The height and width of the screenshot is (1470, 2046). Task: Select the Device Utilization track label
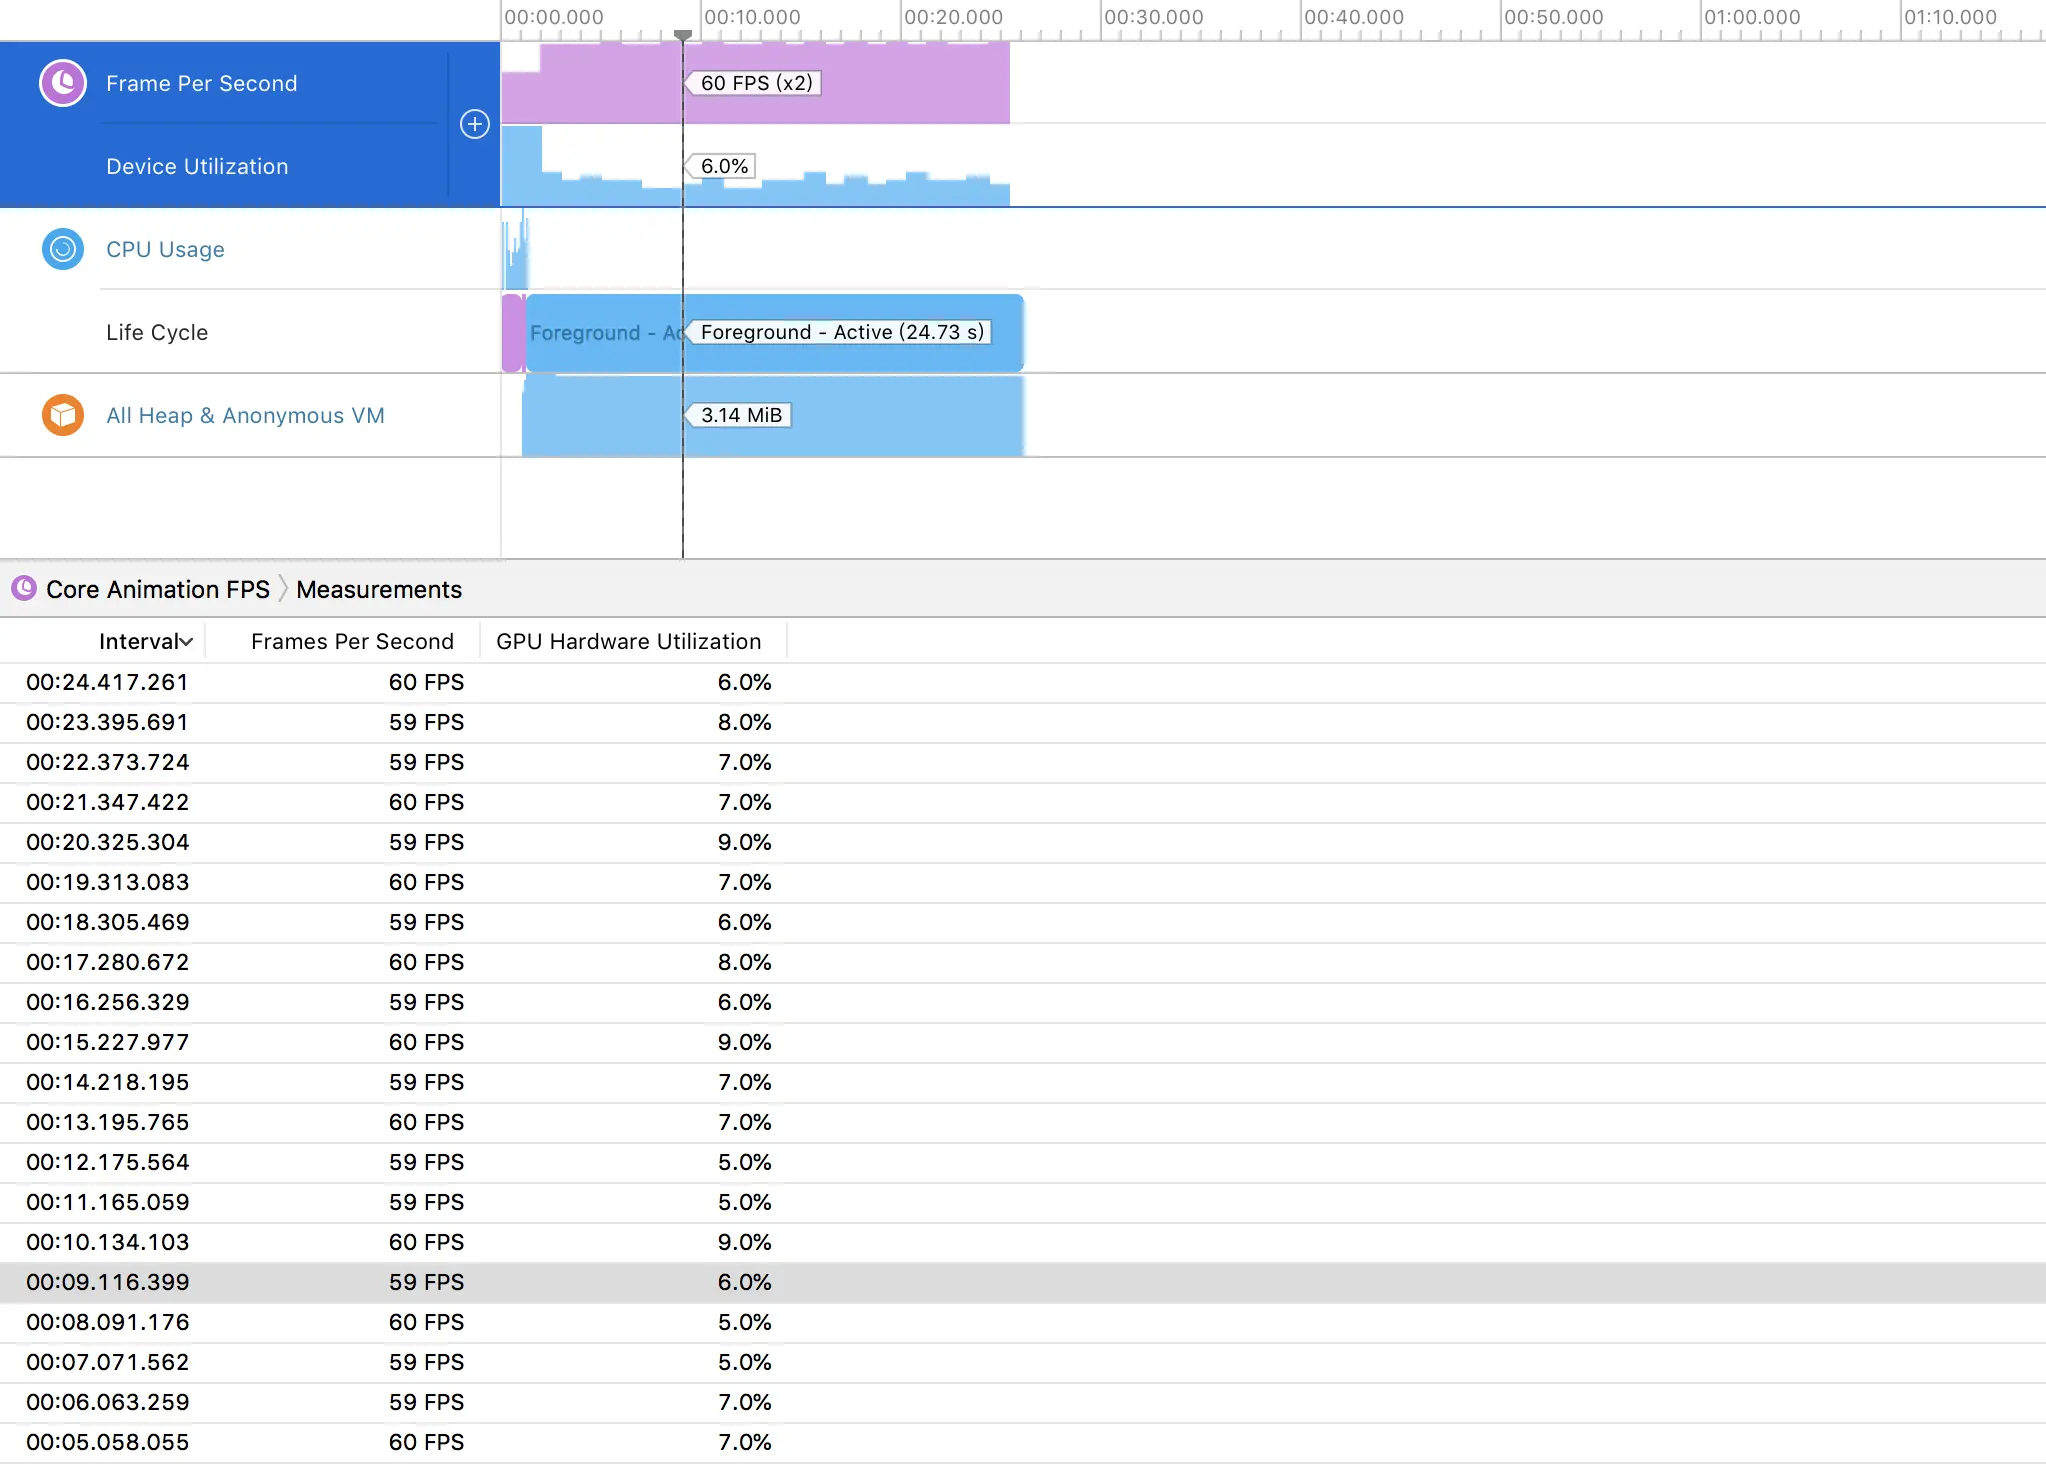click(197, 166)
